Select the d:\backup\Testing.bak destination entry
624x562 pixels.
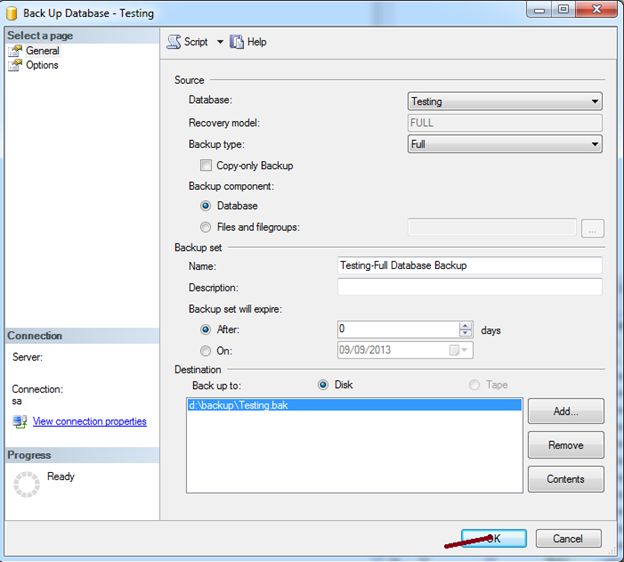point(354,405)
